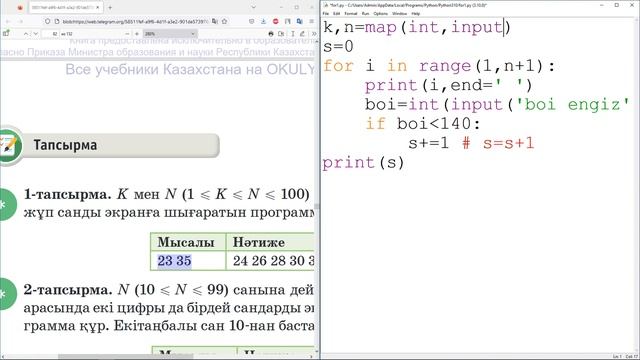Image resolution: width=640 pixels, height=360 pixels.
Task: Bookmark this page with the star
Action: 224,21
